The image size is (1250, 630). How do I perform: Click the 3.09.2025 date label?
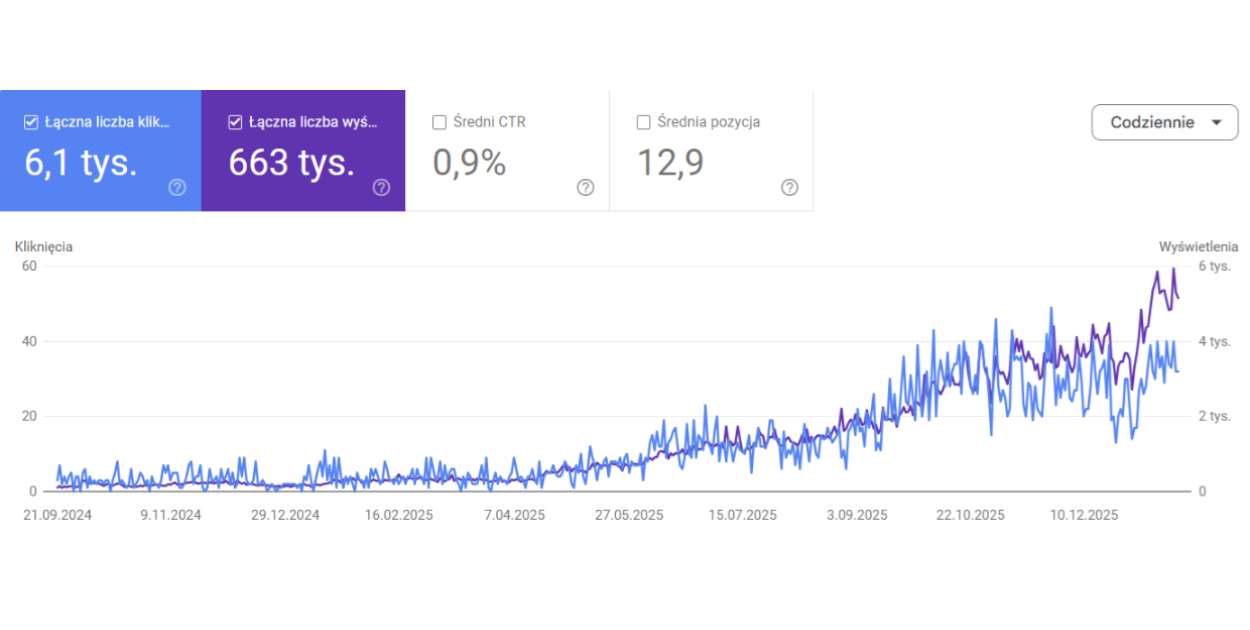pyautogui.click(x=857, y=516)
